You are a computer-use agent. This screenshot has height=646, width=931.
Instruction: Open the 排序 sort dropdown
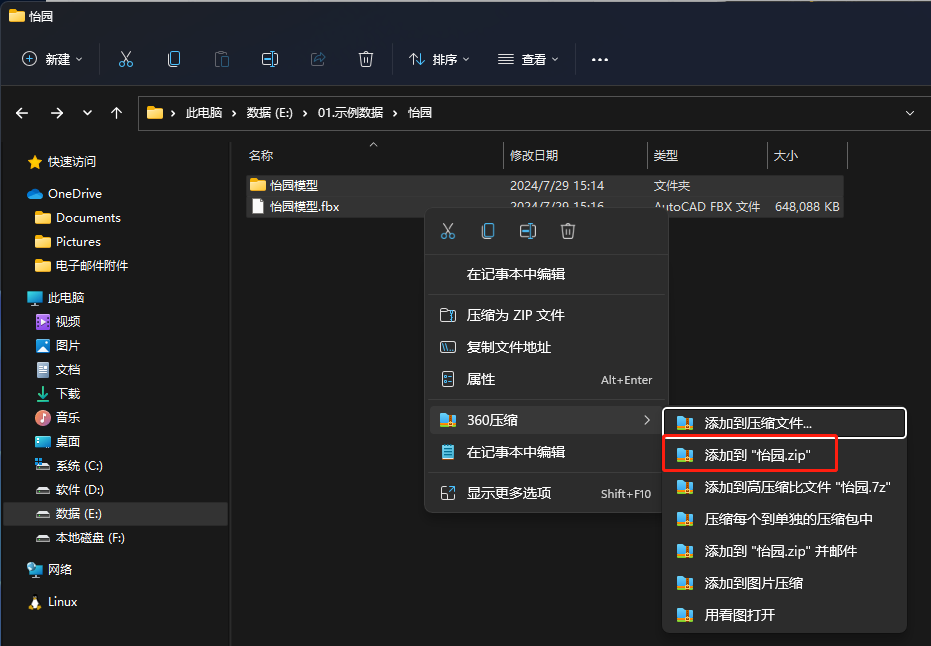(439, 59)
